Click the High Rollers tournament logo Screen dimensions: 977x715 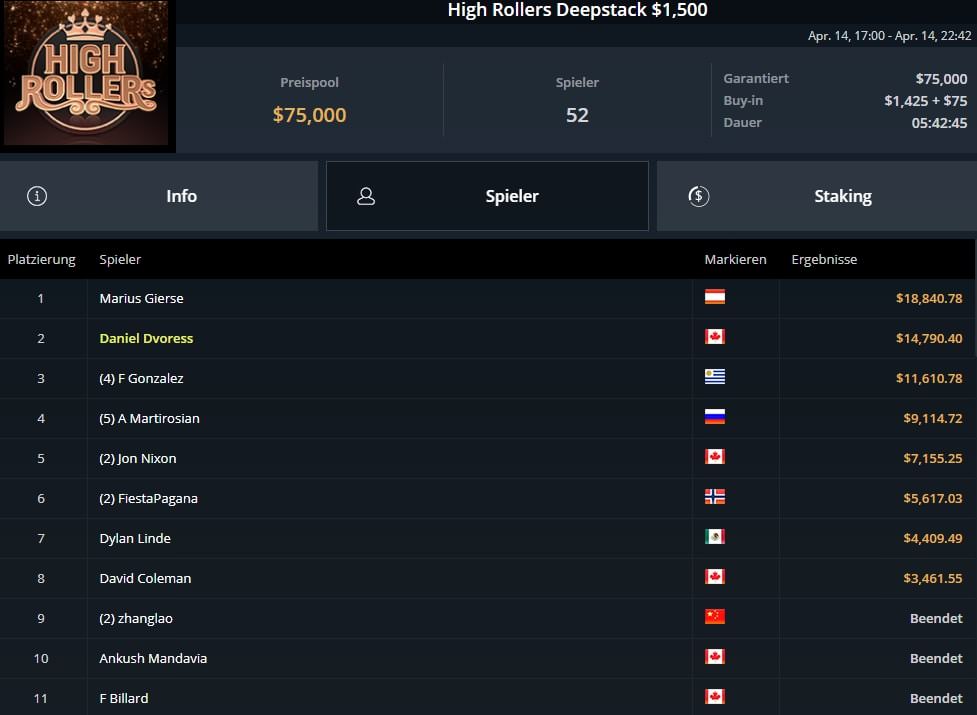coord(88,76)
